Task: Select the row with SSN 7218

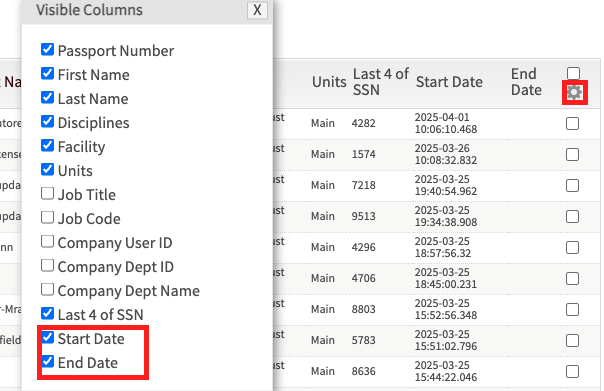Action: pos(572,186)
